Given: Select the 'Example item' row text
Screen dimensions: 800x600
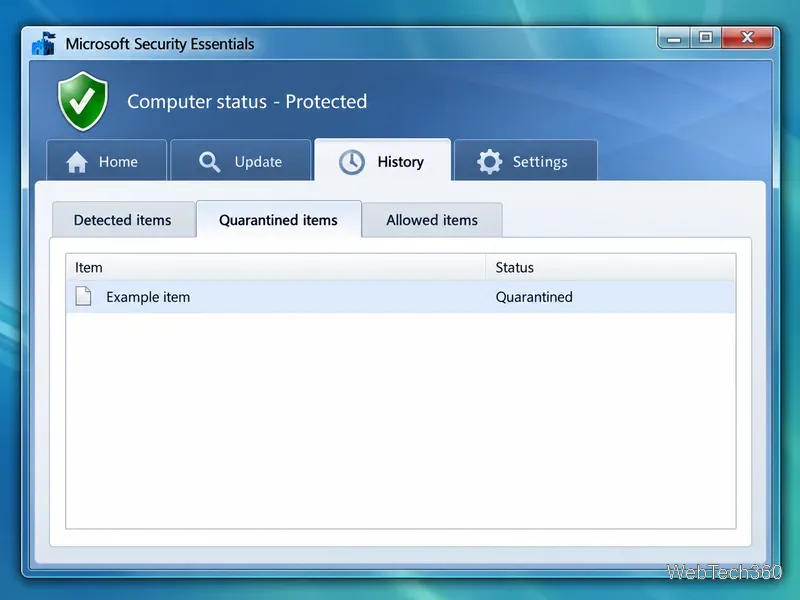Looking at the screenshot, I should [x=148, y=297].
